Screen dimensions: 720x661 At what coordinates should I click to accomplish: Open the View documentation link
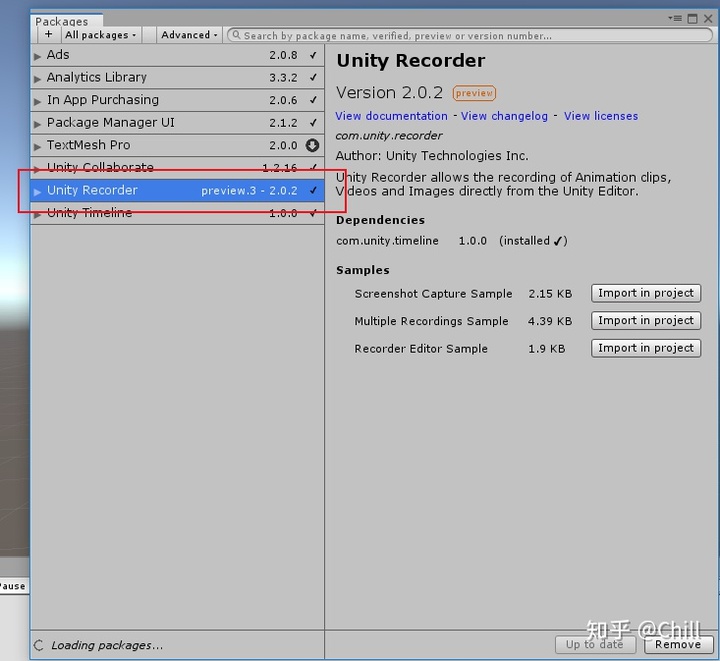(x=391, y=116)
